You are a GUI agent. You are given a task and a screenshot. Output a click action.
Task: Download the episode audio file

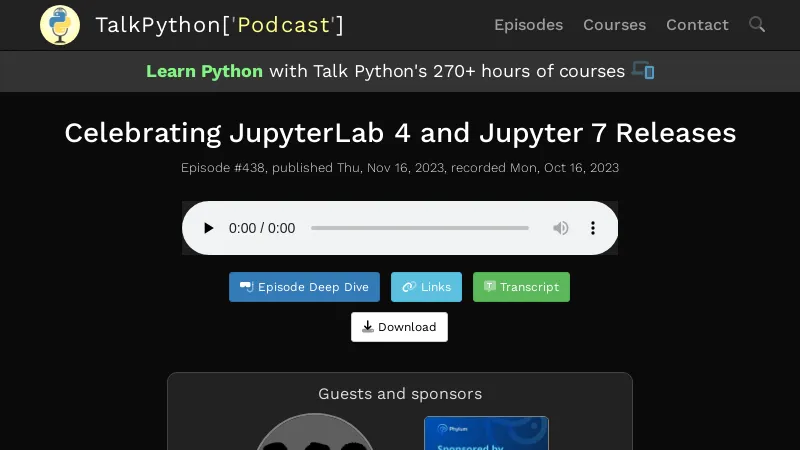[x=399, y=327]
